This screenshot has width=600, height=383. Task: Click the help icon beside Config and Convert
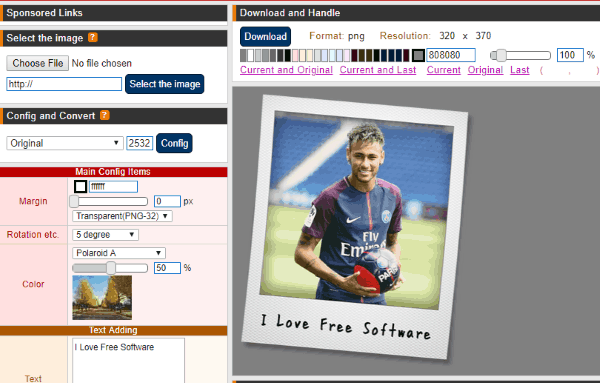click(x=105, y=115)
